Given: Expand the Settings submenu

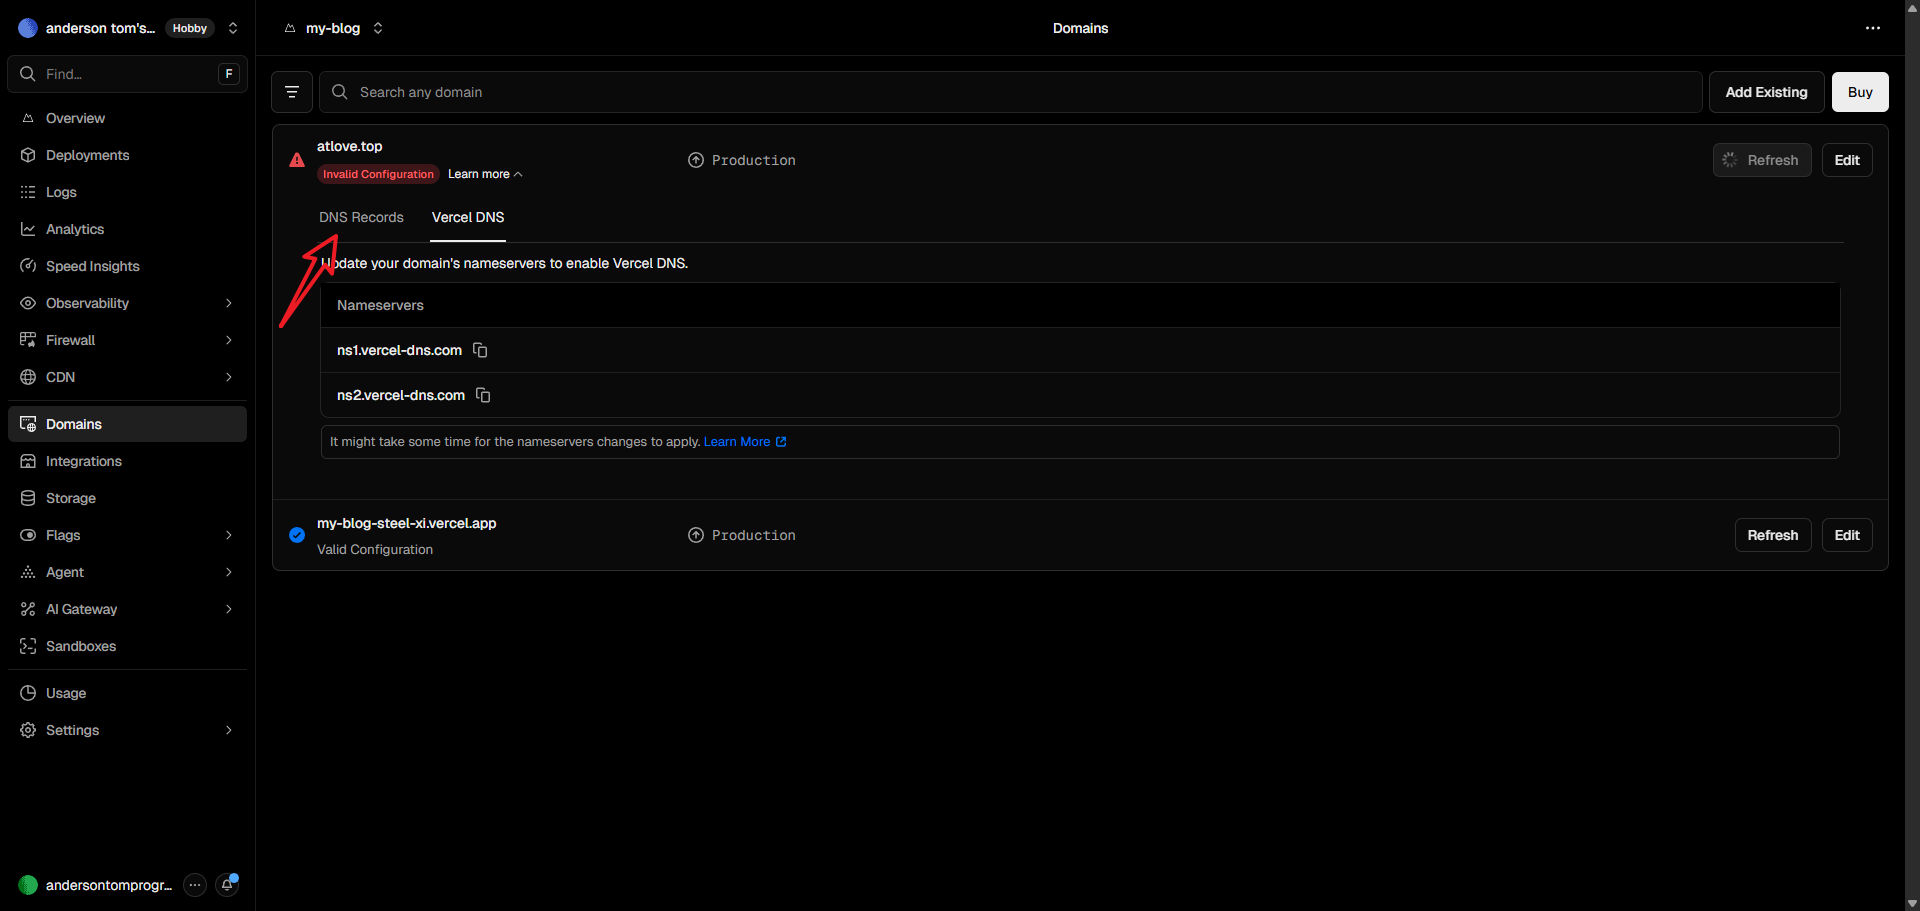Looking at the screenshot, I should click(229, 730).
